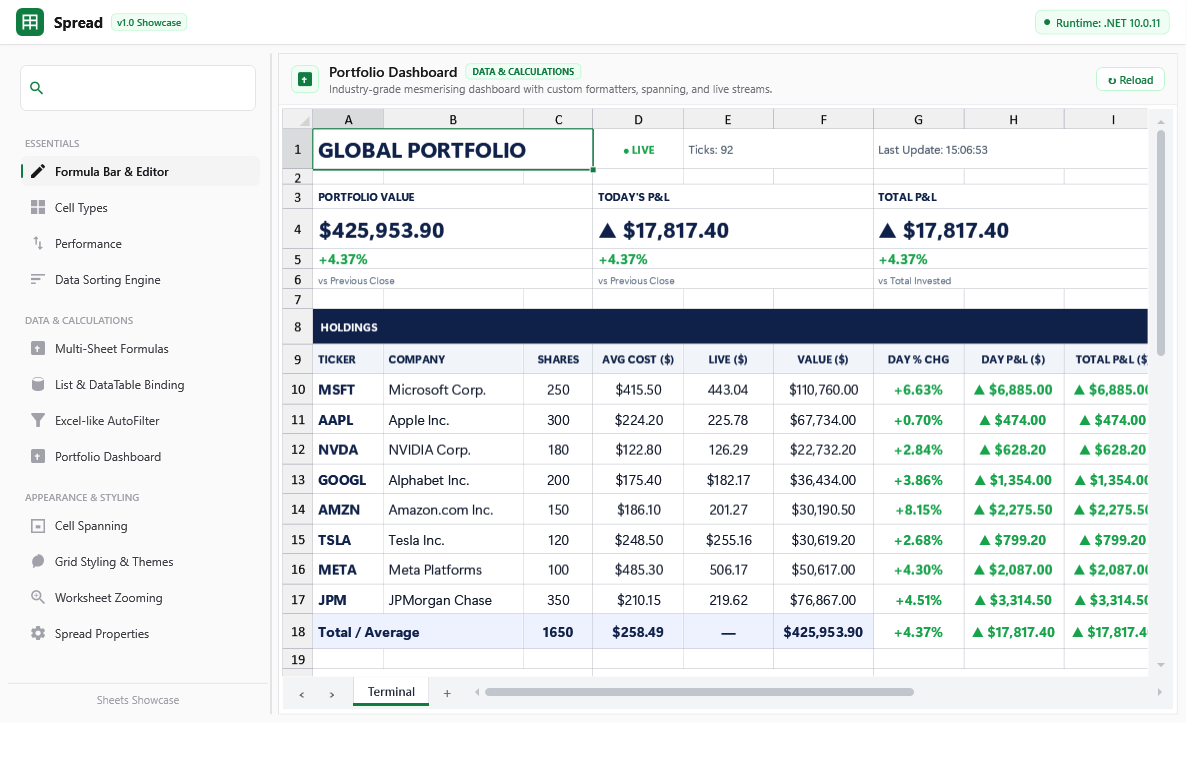Screen dimensions: 1200x760
Task: Switch to the Terminal sheet tab
Action: coord(391,692)
